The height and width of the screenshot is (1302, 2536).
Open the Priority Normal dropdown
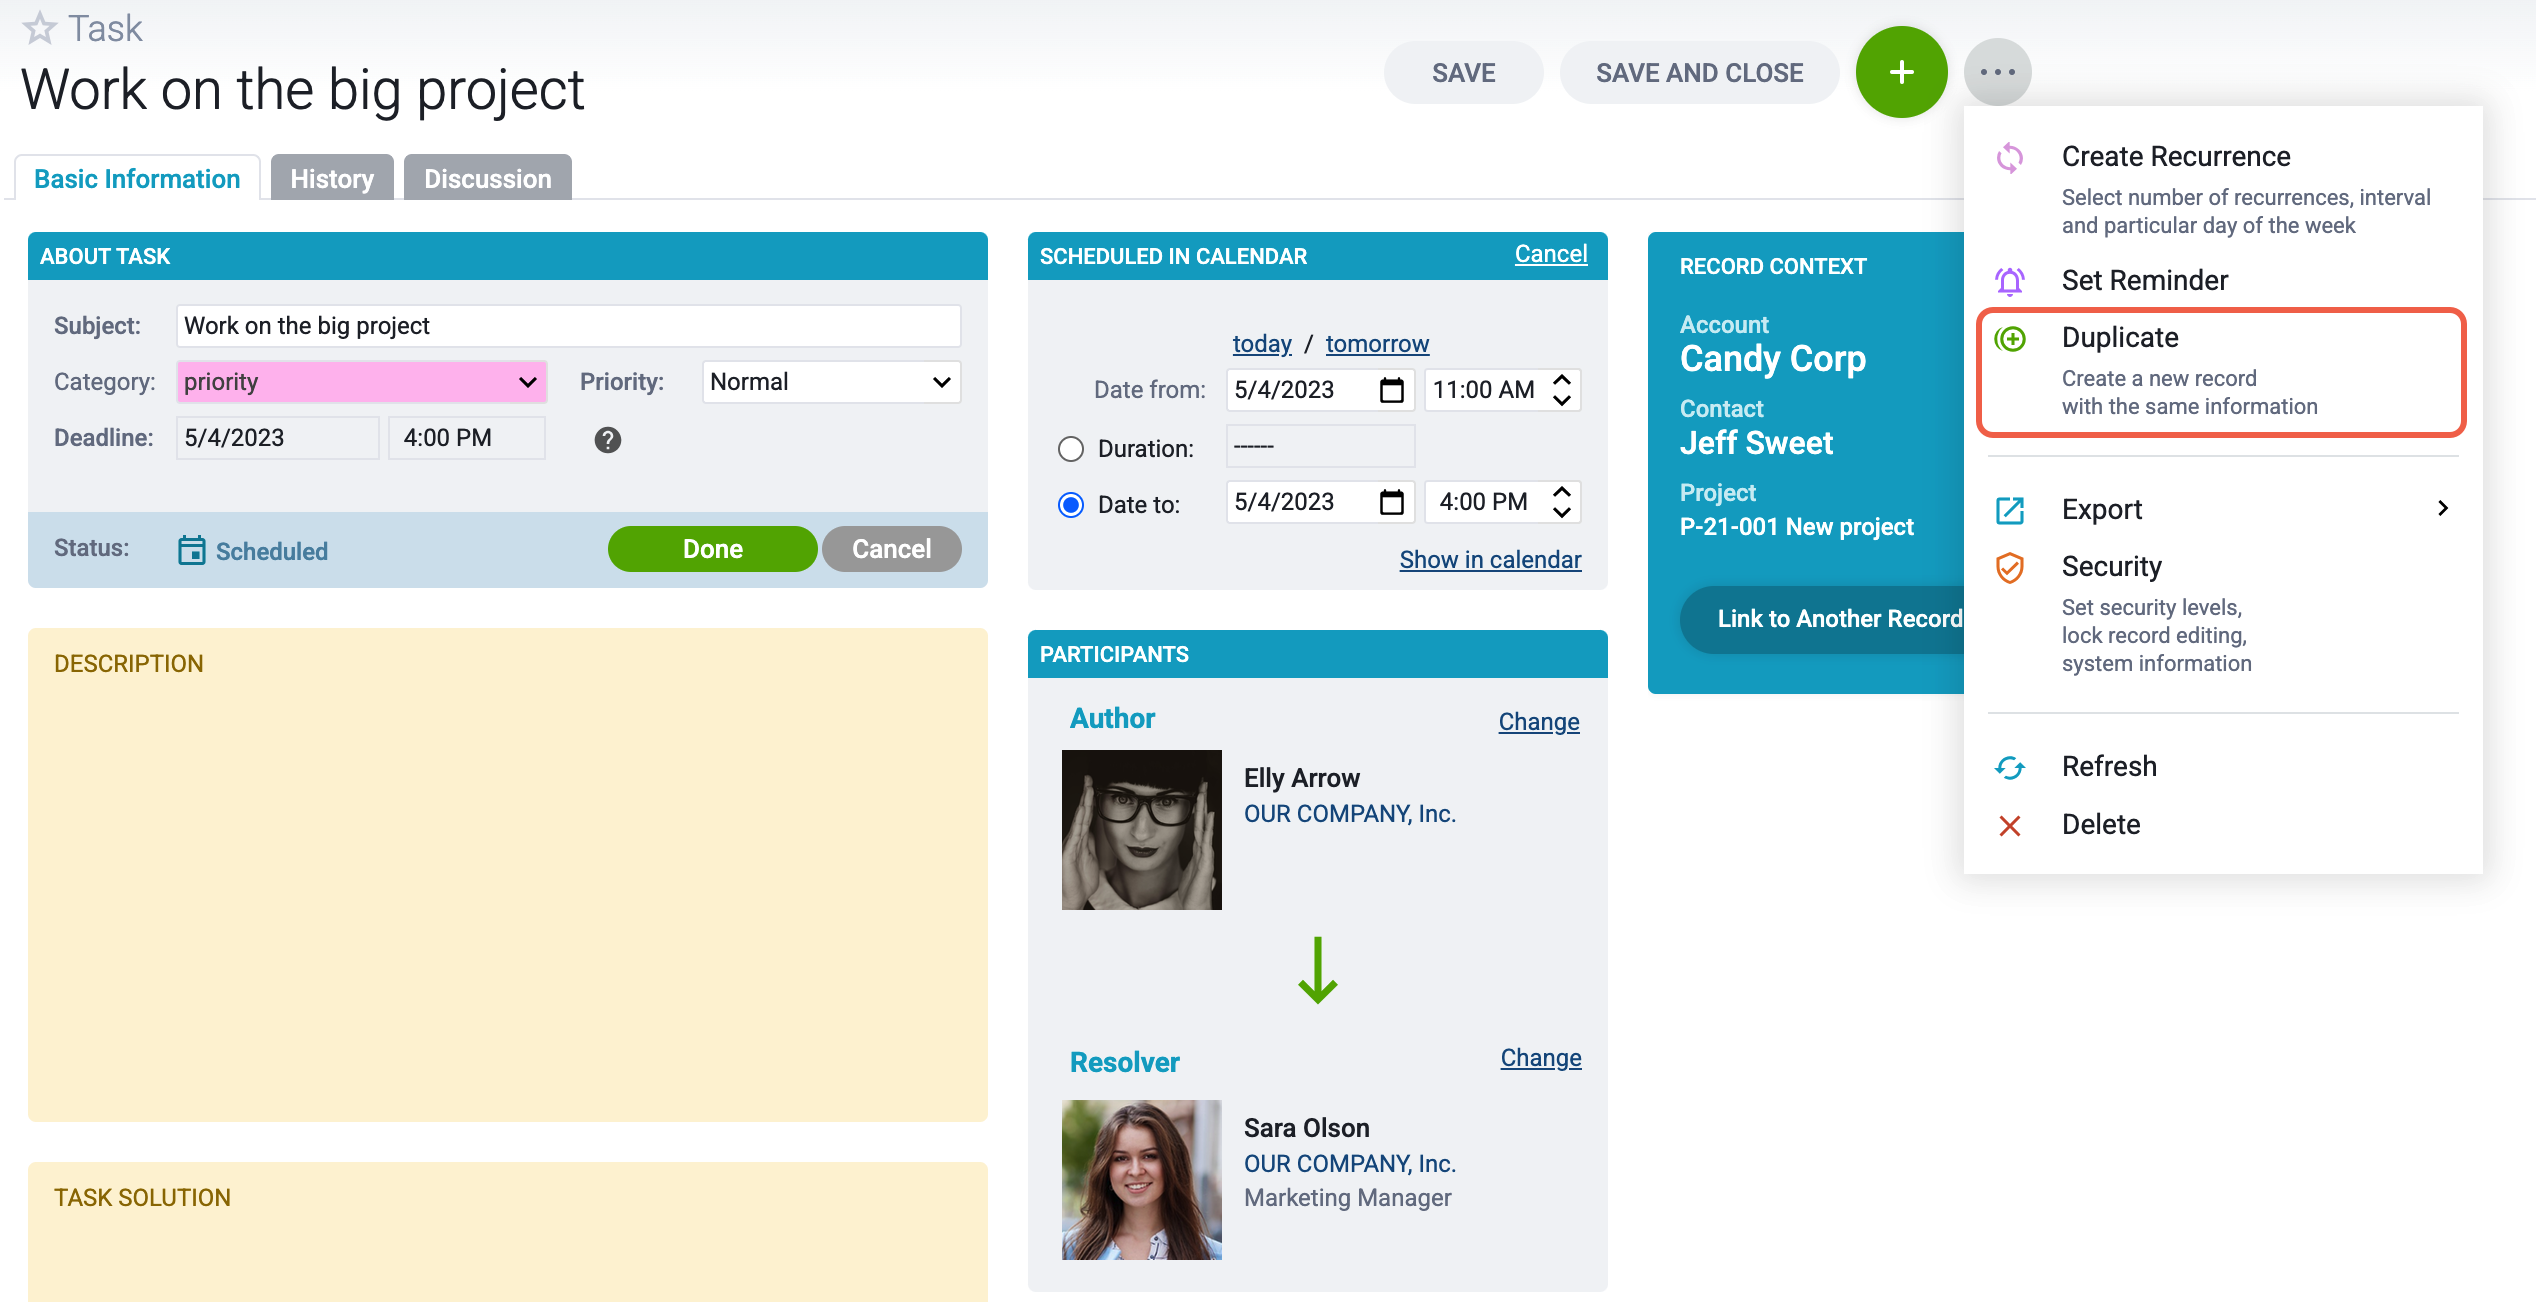coord(831,382)
